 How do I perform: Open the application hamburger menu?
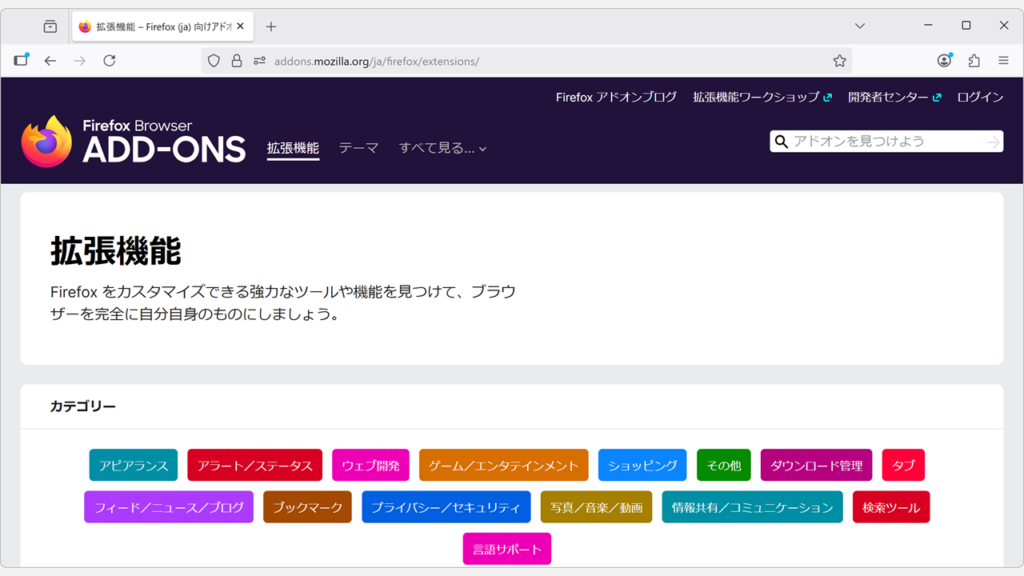(x=1004, y=61)
